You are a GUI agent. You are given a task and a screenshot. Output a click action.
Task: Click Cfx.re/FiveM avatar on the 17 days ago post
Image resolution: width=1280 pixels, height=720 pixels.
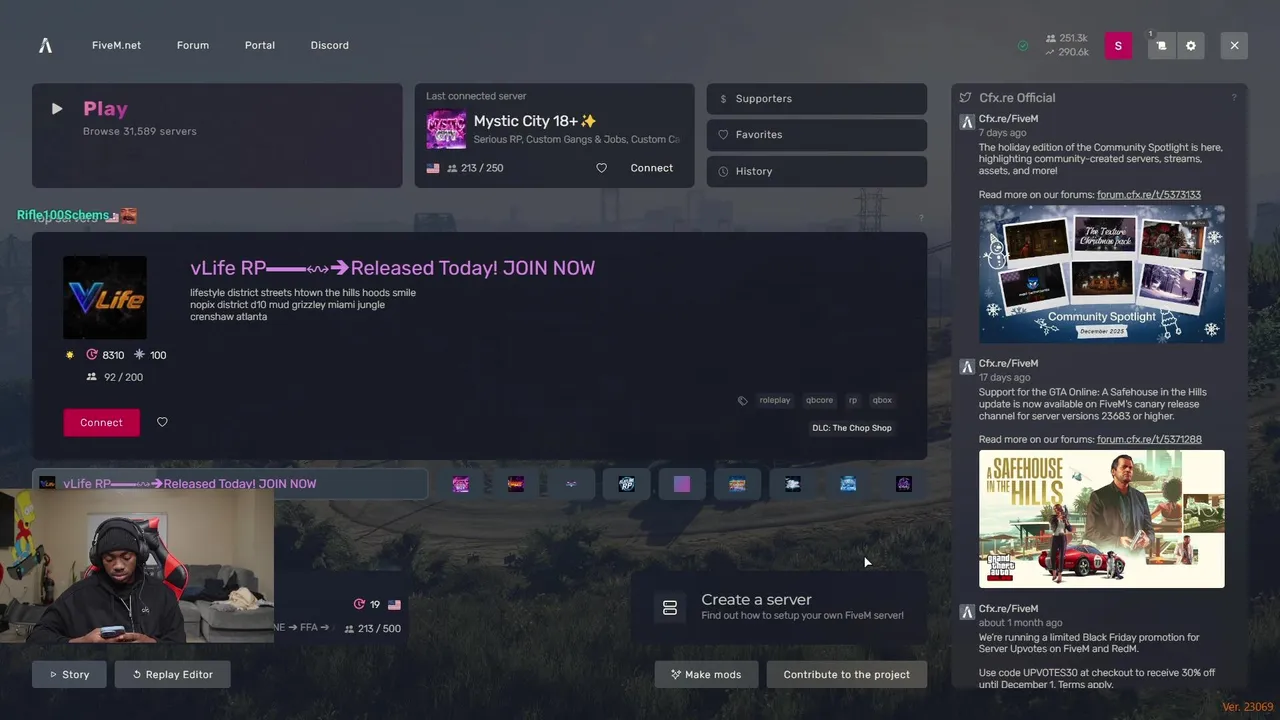(x=967, y=367)
